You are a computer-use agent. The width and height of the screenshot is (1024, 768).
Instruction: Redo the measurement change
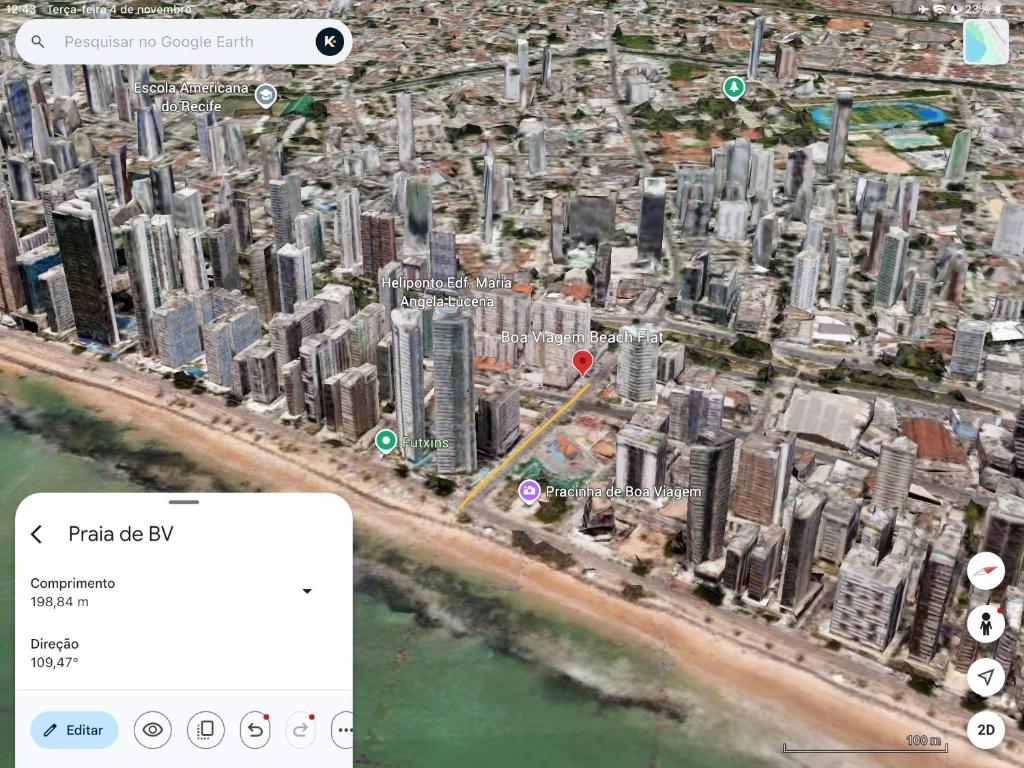point(300,730)
